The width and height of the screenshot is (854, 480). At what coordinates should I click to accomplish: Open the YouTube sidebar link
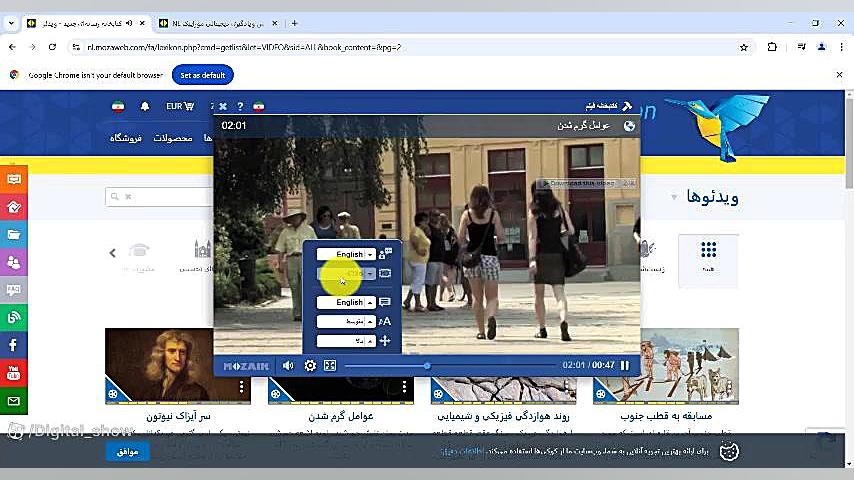click(x=14, y=373)
